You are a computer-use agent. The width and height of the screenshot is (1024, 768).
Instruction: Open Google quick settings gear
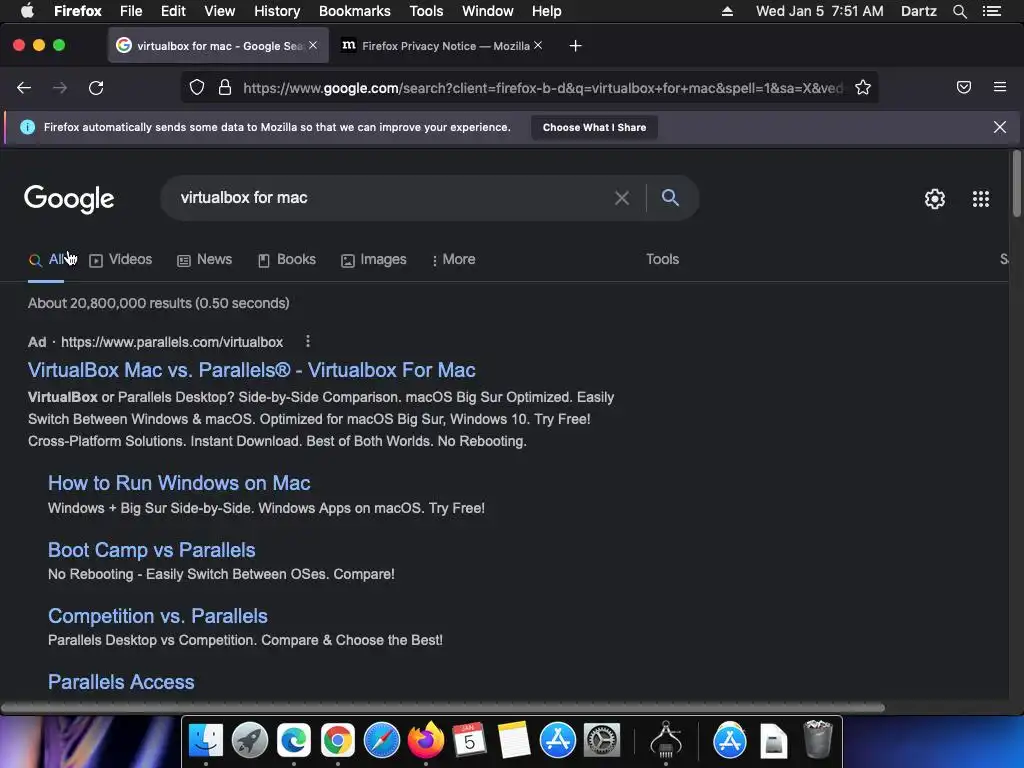[935, 199]
